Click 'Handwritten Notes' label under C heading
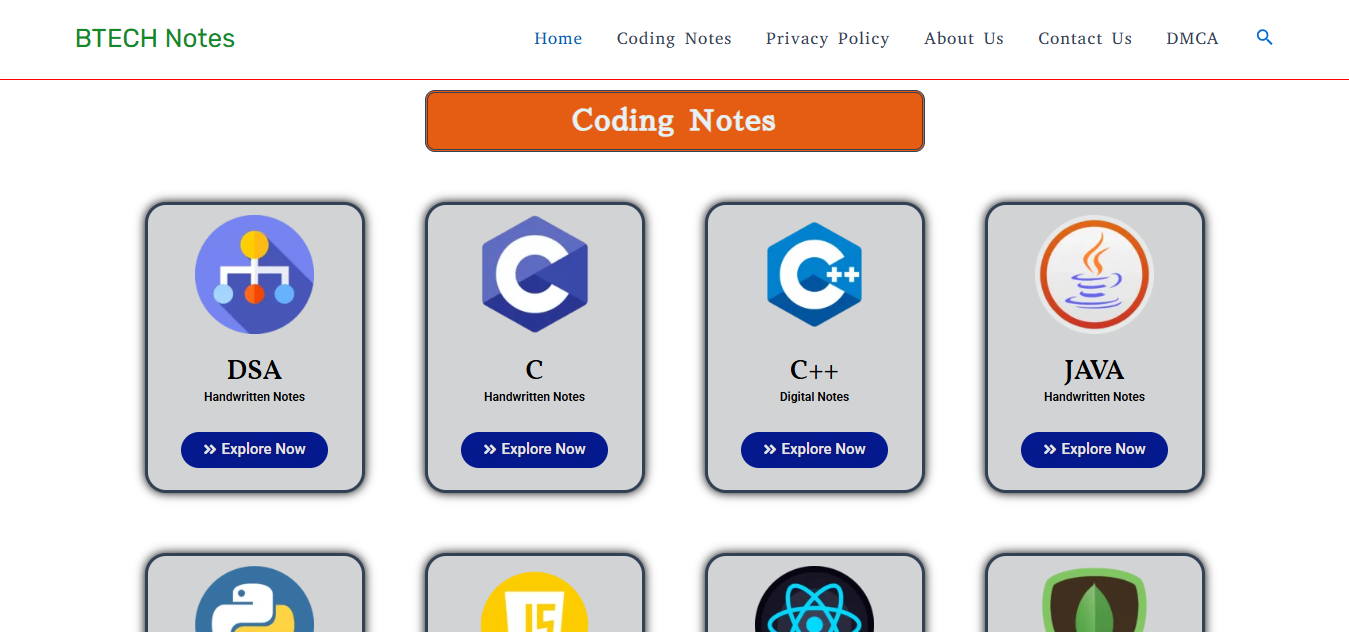1349x632 pixels. [x=534, y=397]
